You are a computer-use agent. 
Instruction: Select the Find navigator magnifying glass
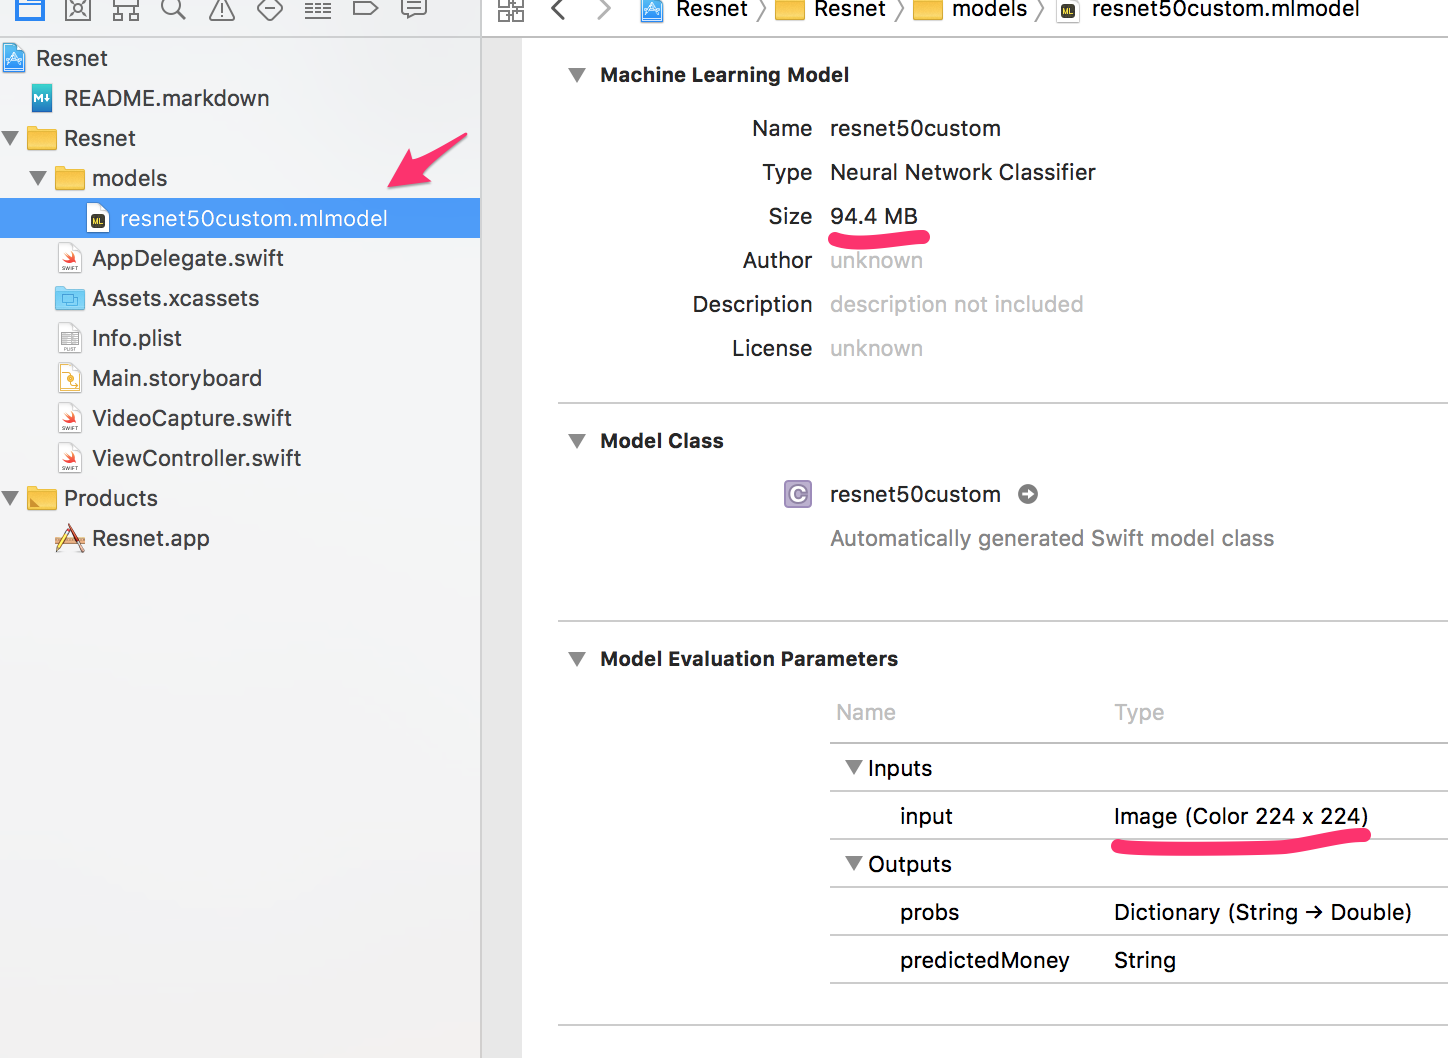click(173, 10)
